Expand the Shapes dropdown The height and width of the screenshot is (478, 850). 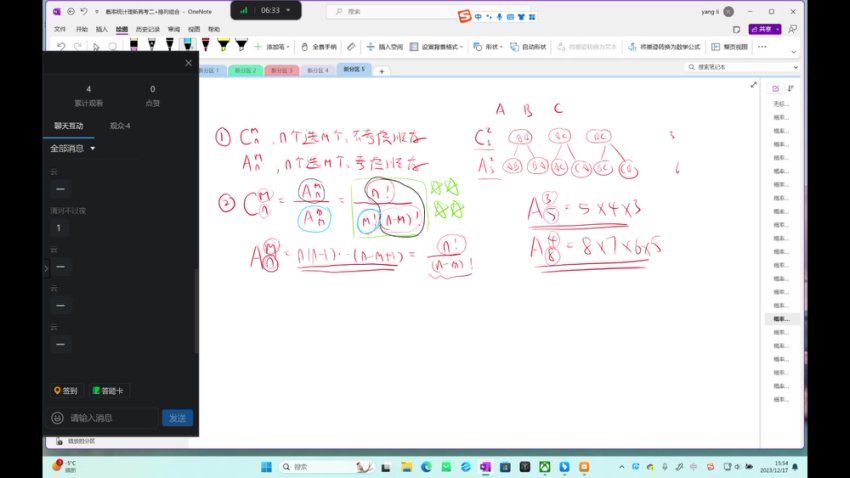489,47
